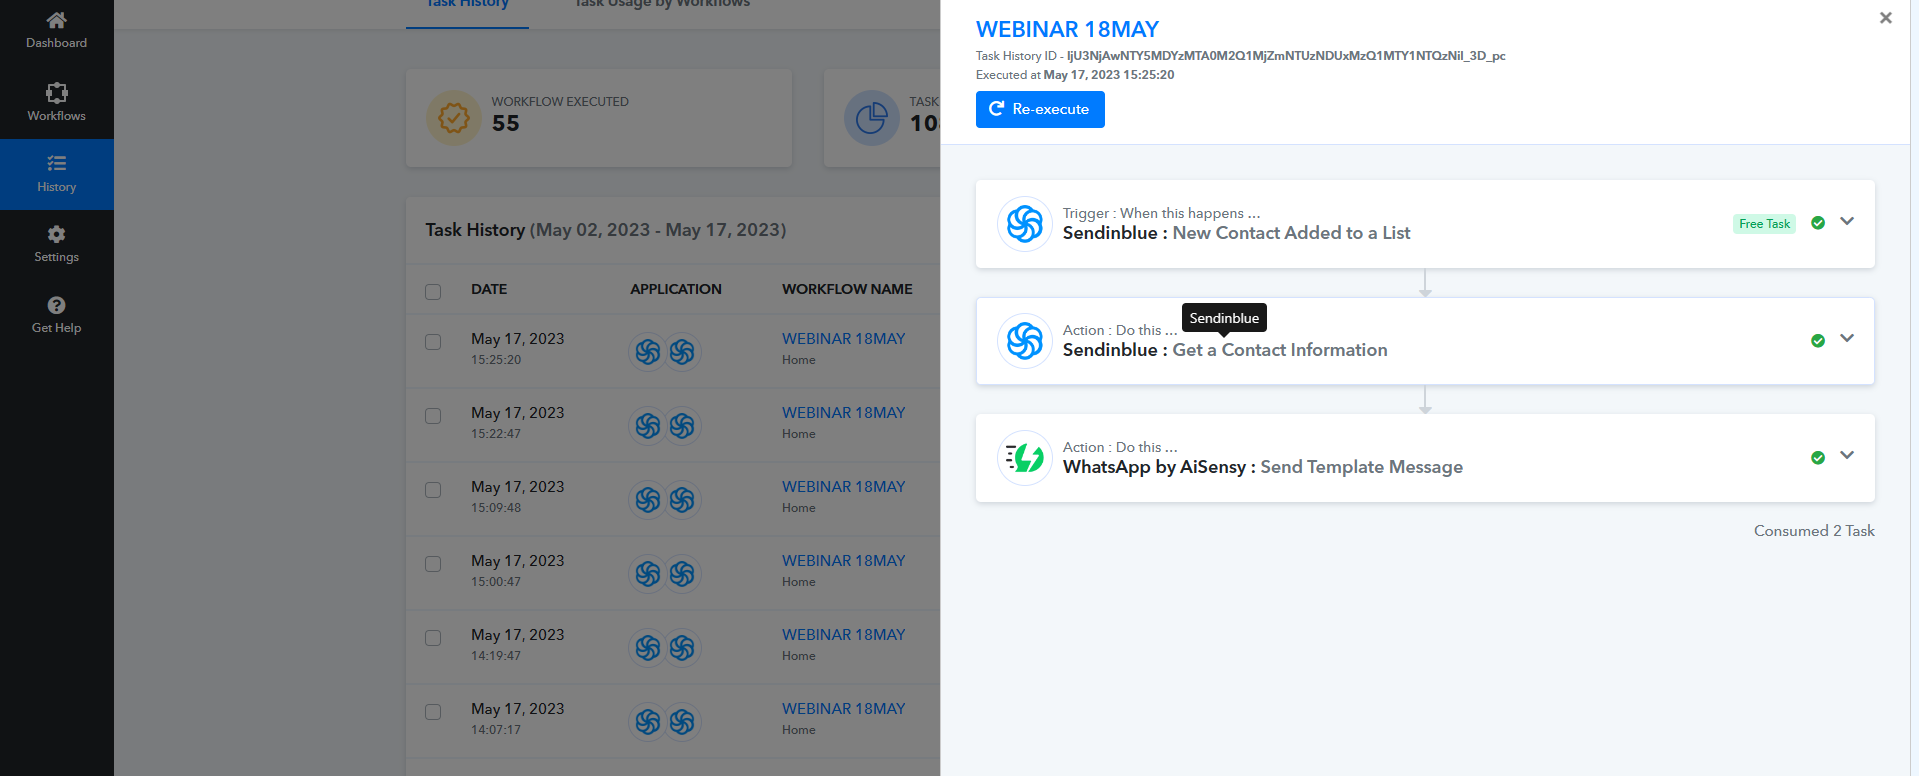Open WEBINAR 18MAY workflow from 15:25:20 row
Viewport: 1919px width, 776px height.
click(x=843, y=339)
